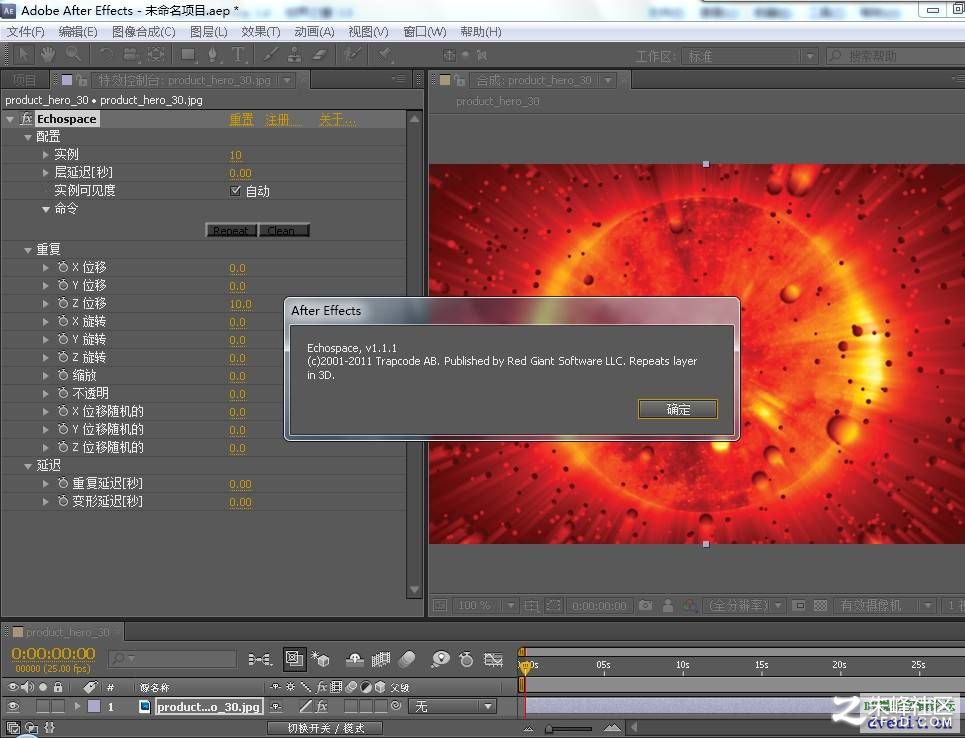The image size is (965, 738).
Task: Click the hide shy layers icon
Action: coord(354,659)
